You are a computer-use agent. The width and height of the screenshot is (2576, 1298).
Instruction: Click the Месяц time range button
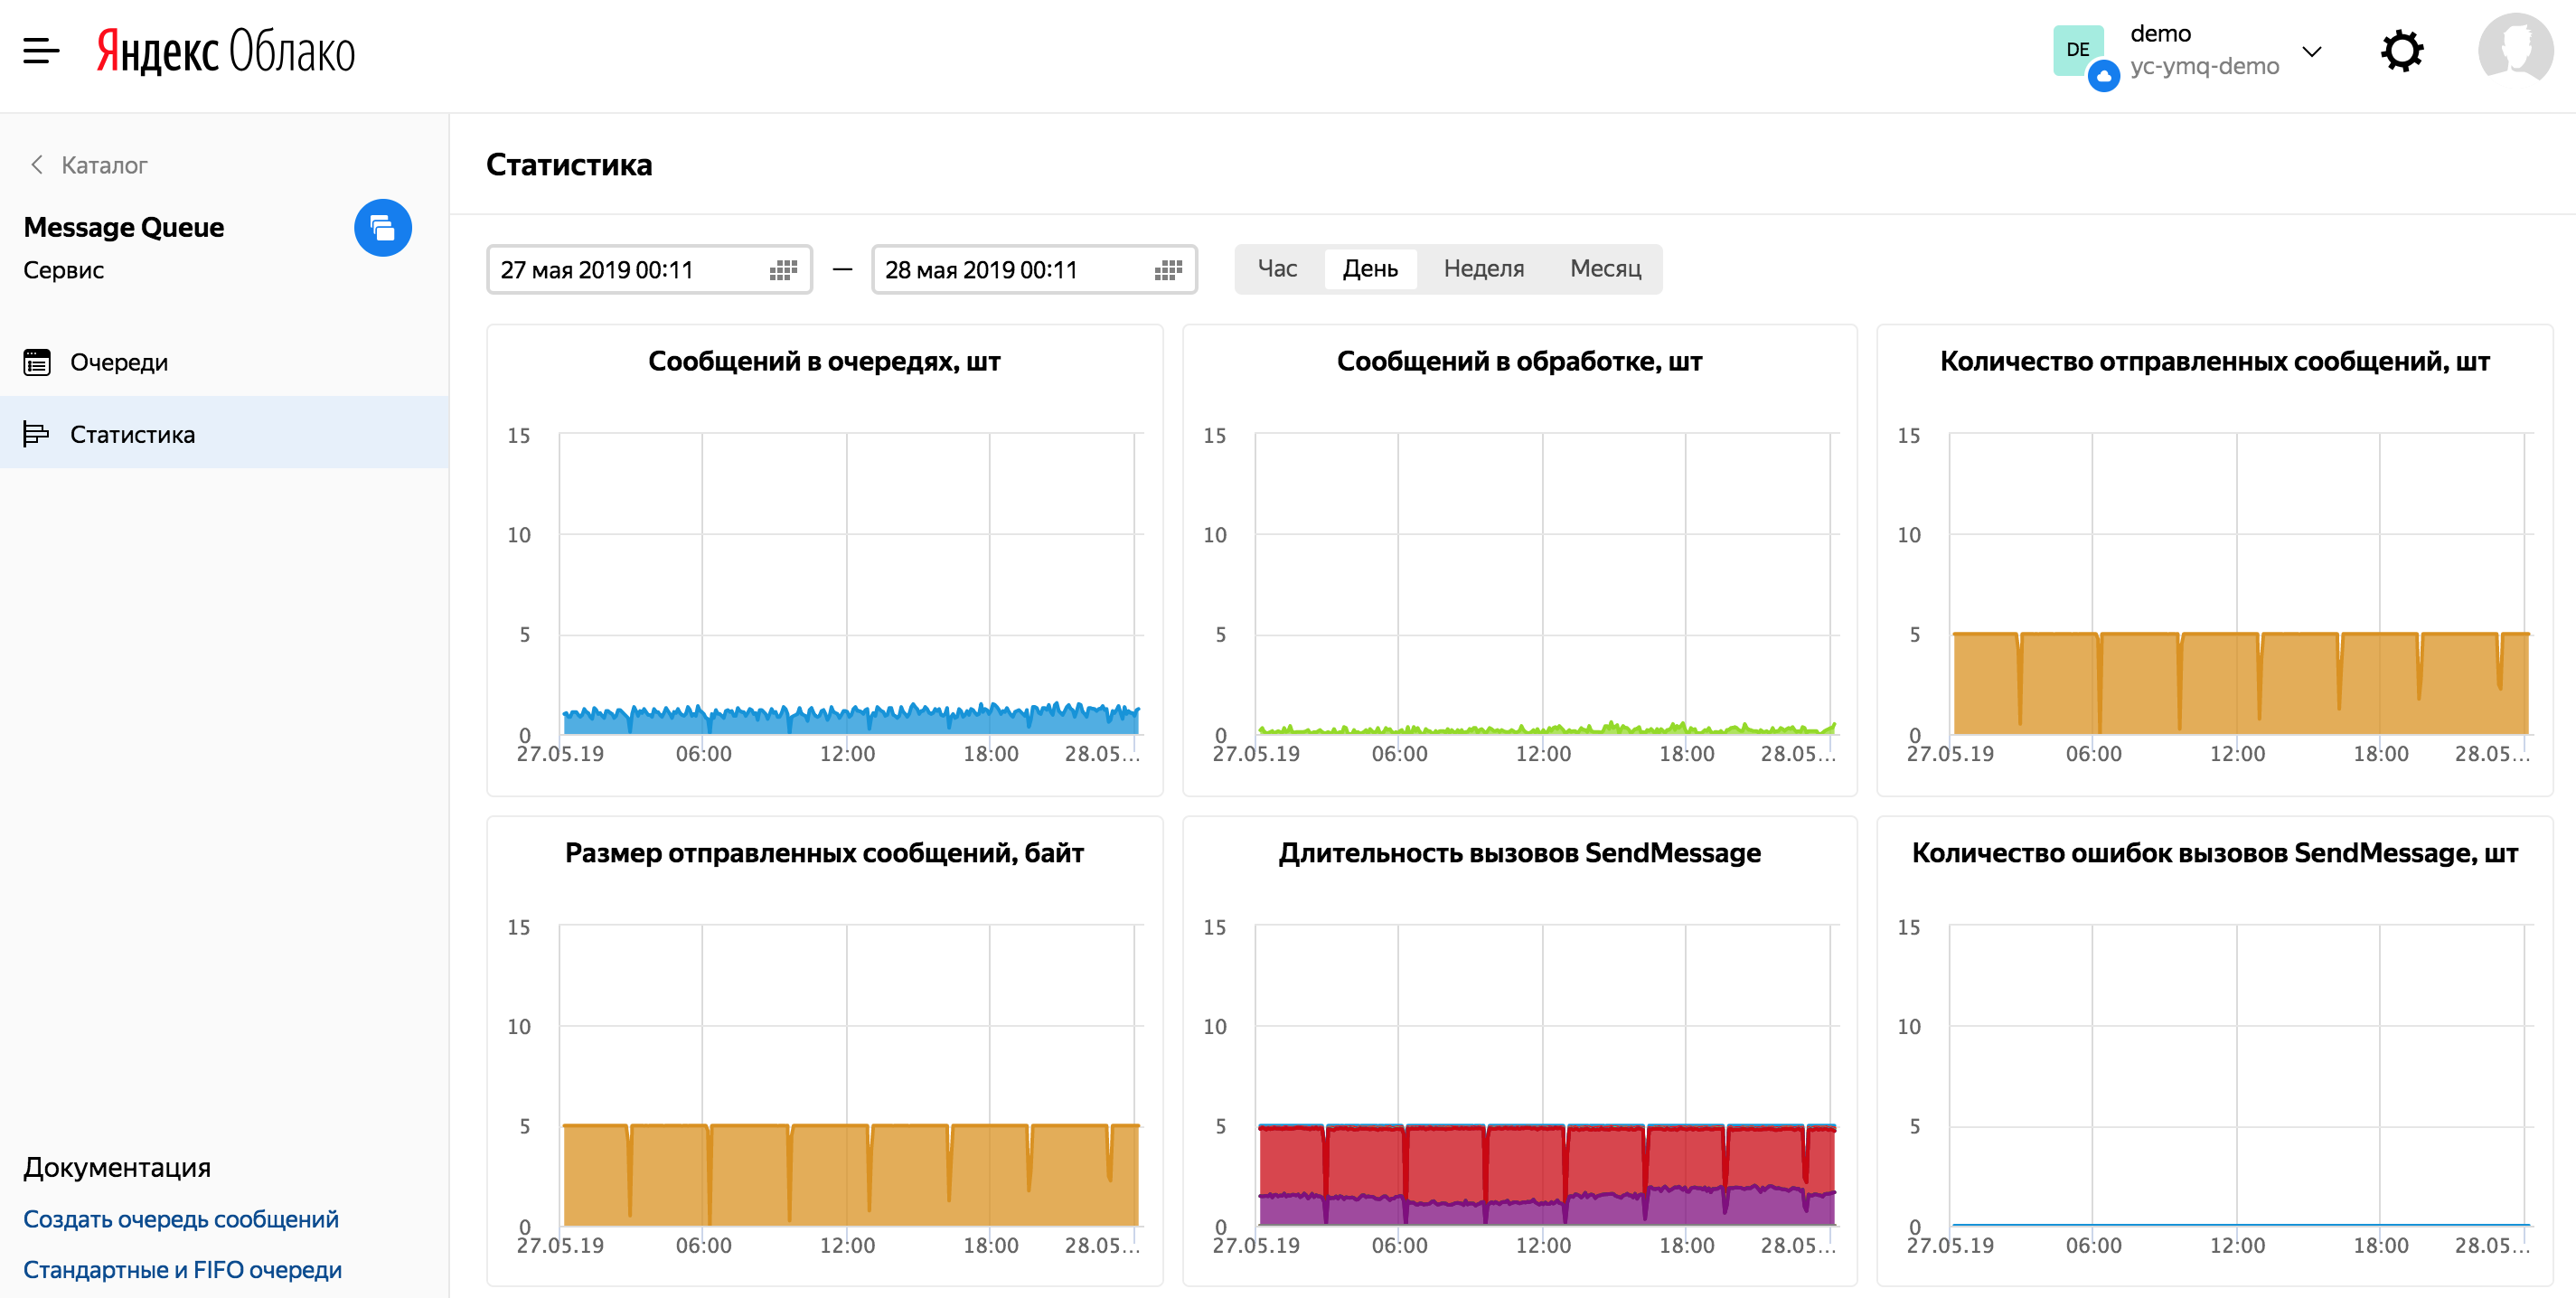[x=1604, y=268]
